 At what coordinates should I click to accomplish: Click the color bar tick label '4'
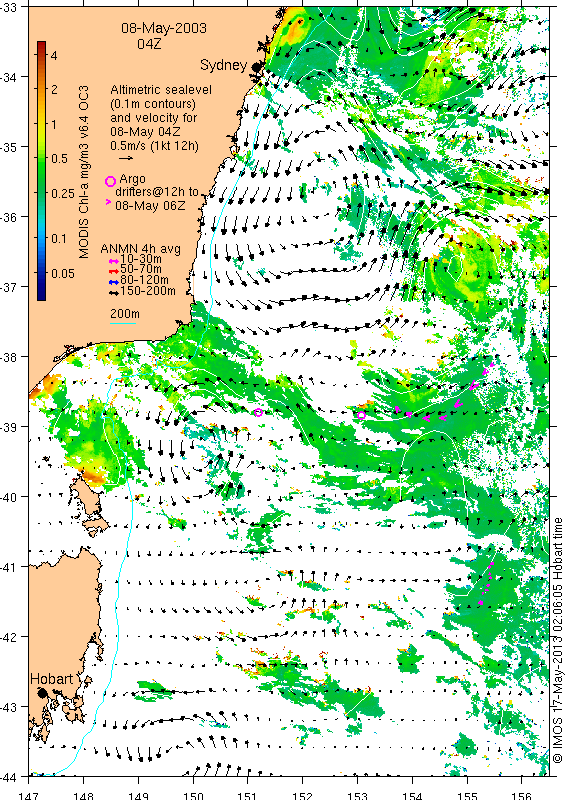click(x=54, y=56)
